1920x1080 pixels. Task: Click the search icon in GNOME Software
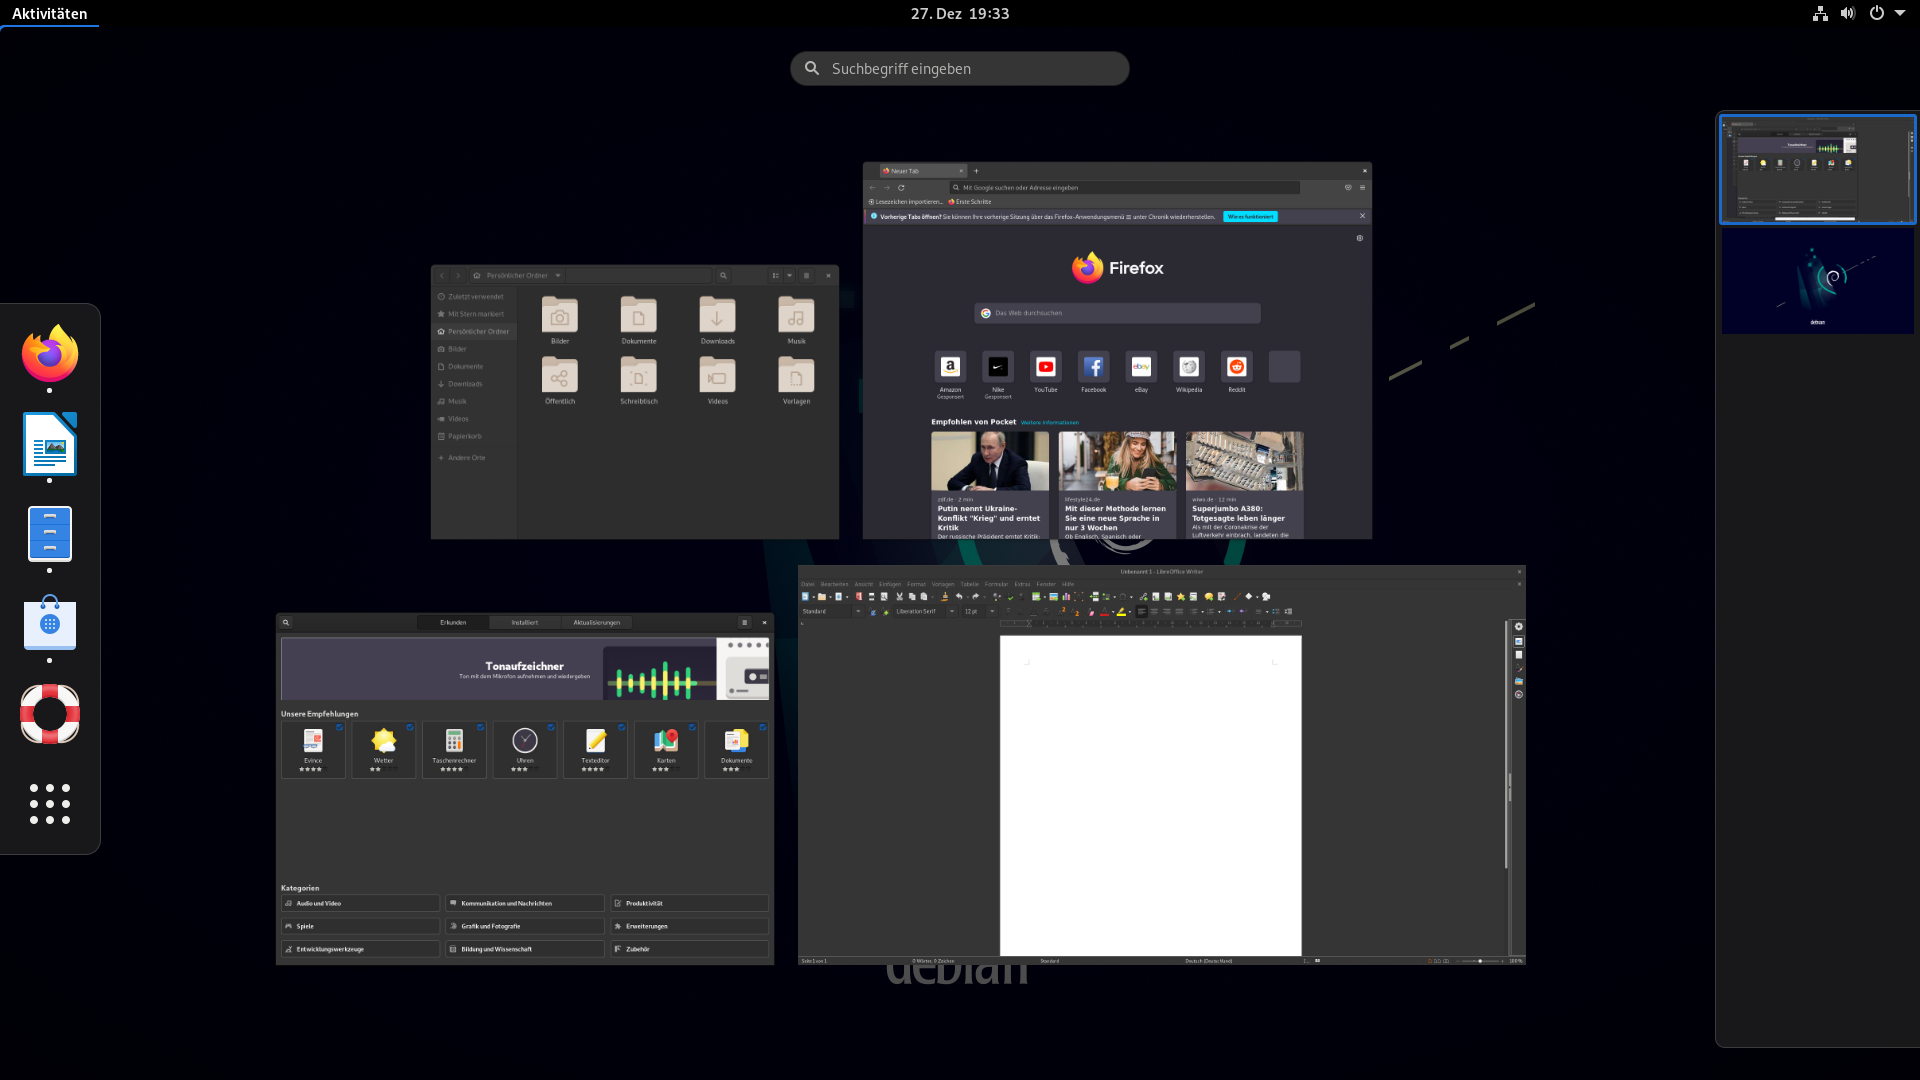(287, 622)
